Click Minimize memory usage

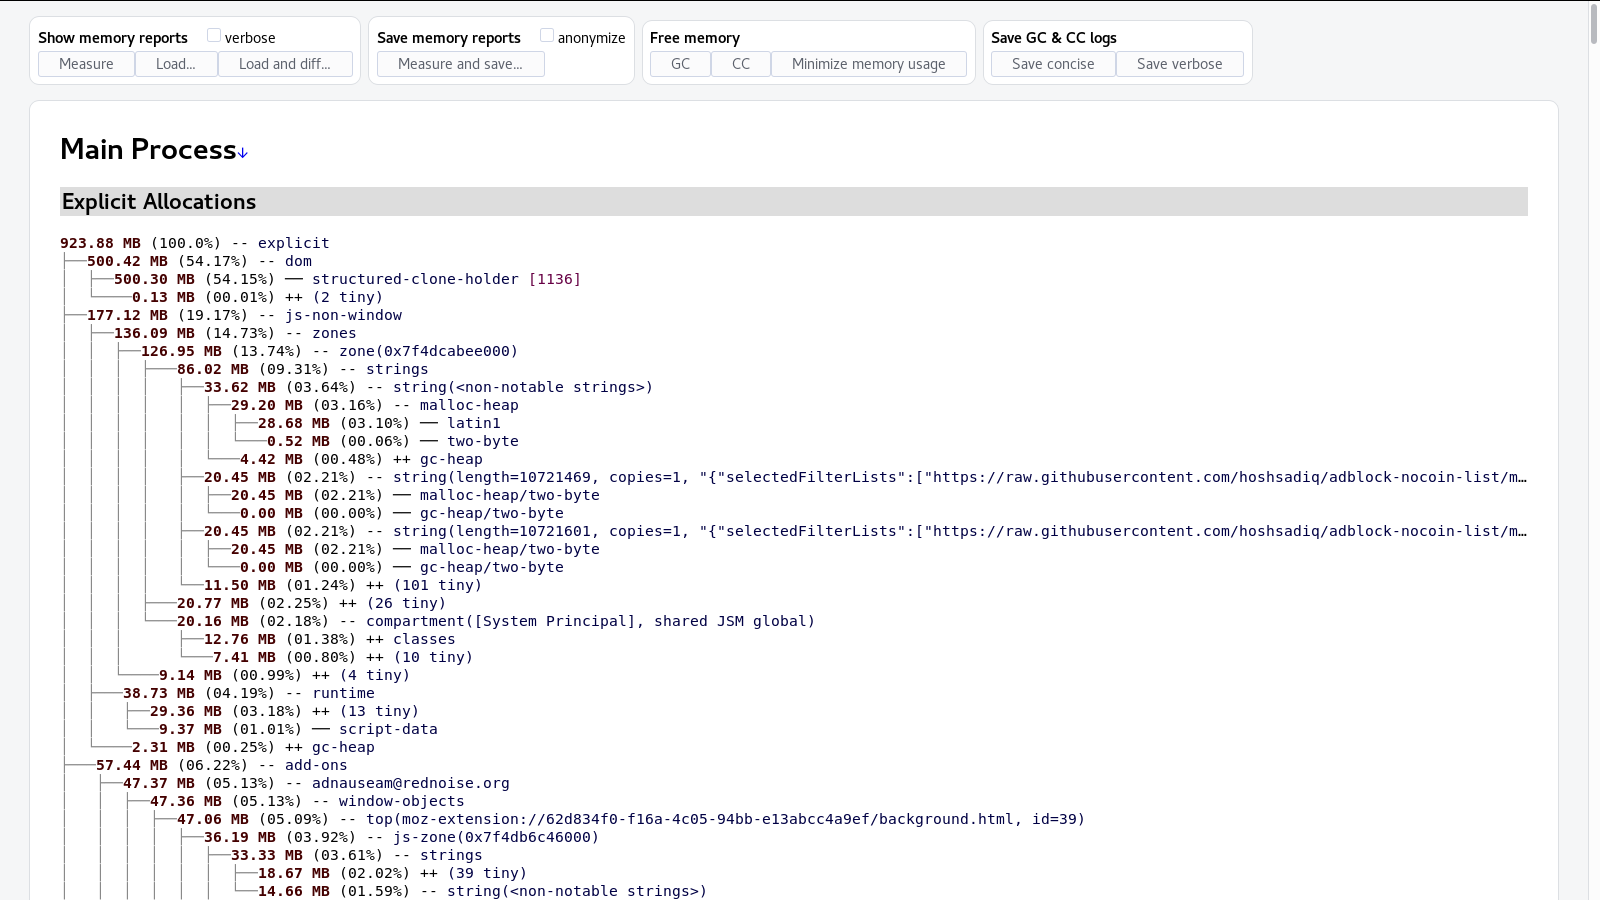(868, 63)
